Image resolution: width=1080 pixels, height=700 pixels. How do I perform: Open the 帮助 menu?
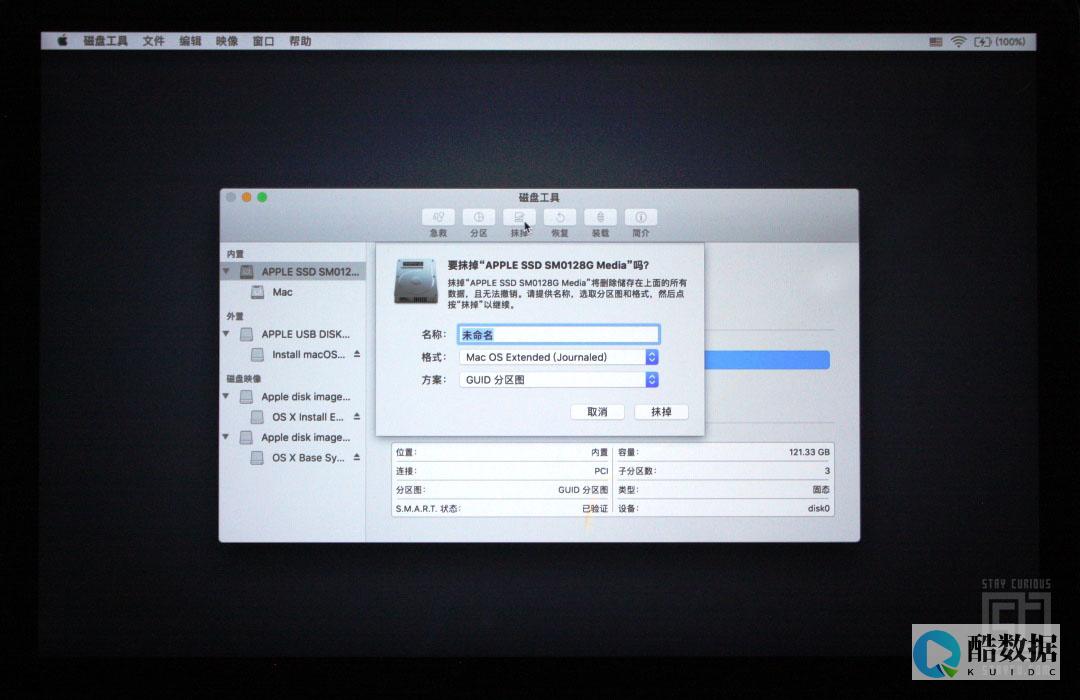300,41
